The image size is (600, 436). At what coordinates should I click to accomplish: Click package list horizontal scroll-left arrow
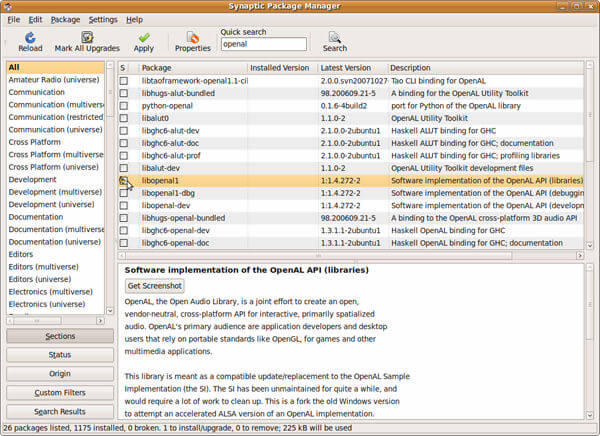(x=122, y=255)
